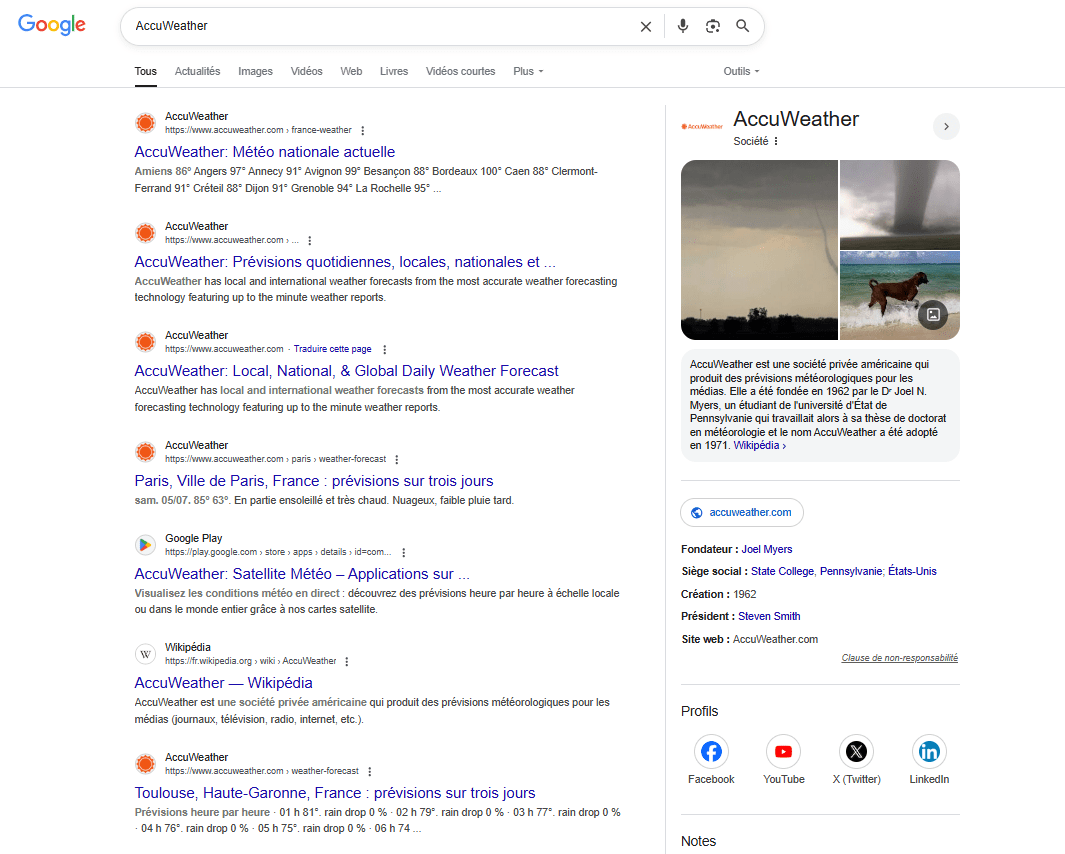Switch to the Web tab
The width and height of the screenshot is (1065, 854).
coord(351,71)
